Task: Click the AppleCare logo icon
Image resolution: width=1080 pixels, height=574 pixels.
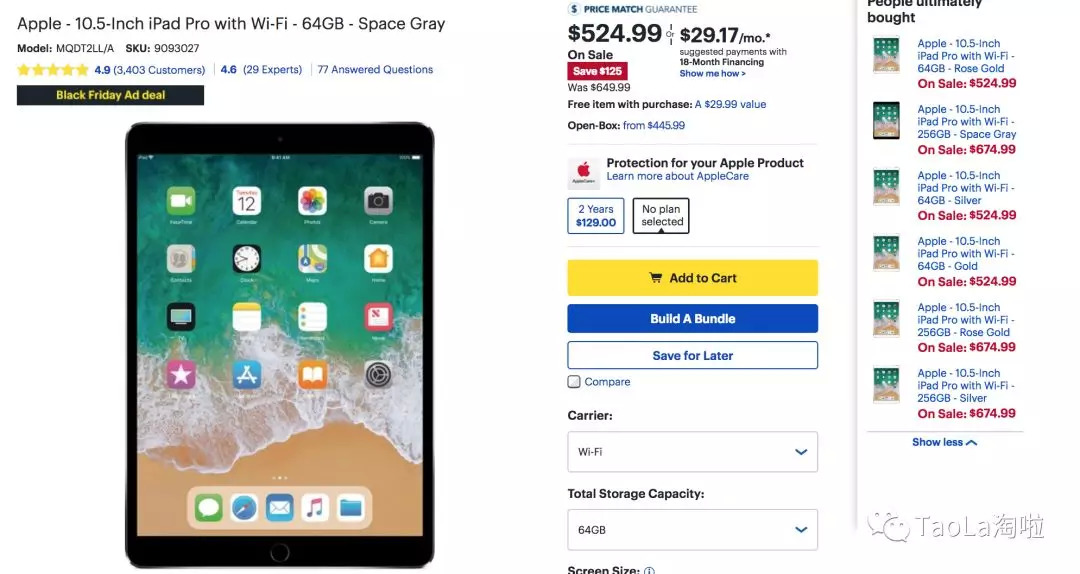Action: click(x=583, y=174)
